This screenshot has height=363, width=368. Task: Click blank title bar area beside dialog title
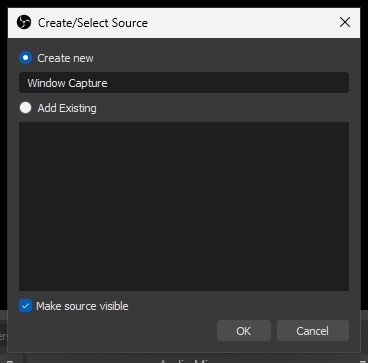[240, 23]
